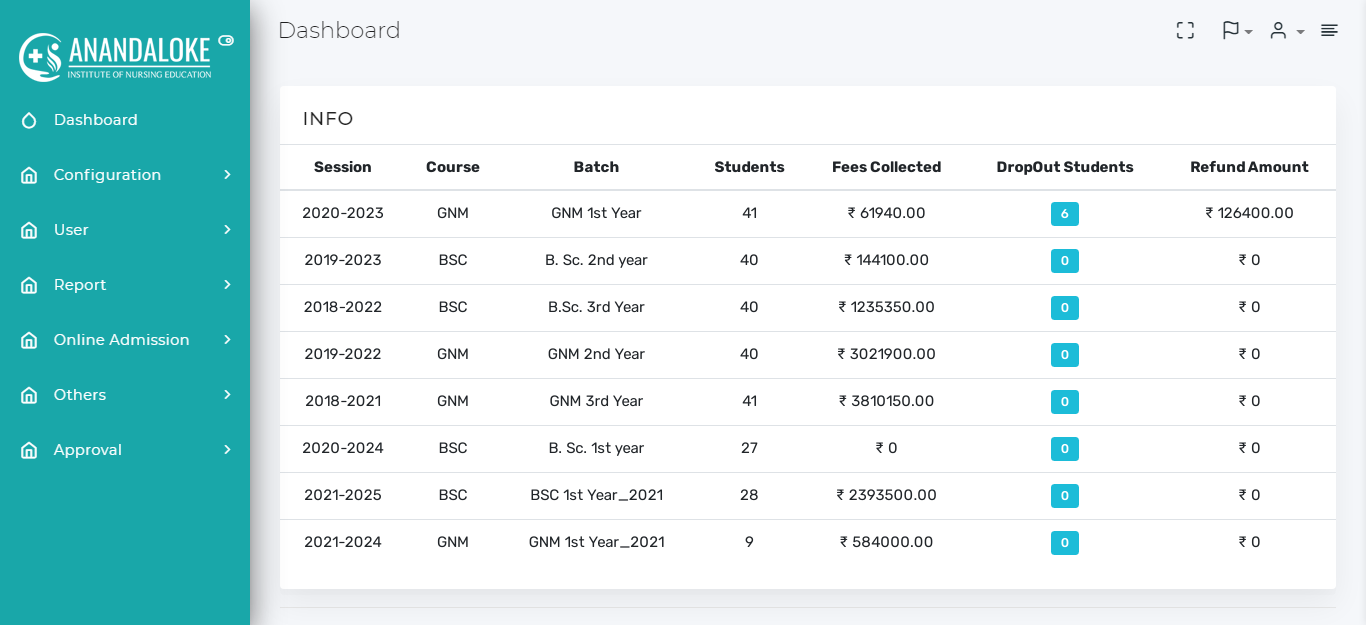Screen dimensions: 1366x625
Task: Click the dropout badge for GNM 1st Year_2021
Action: 1064,543
